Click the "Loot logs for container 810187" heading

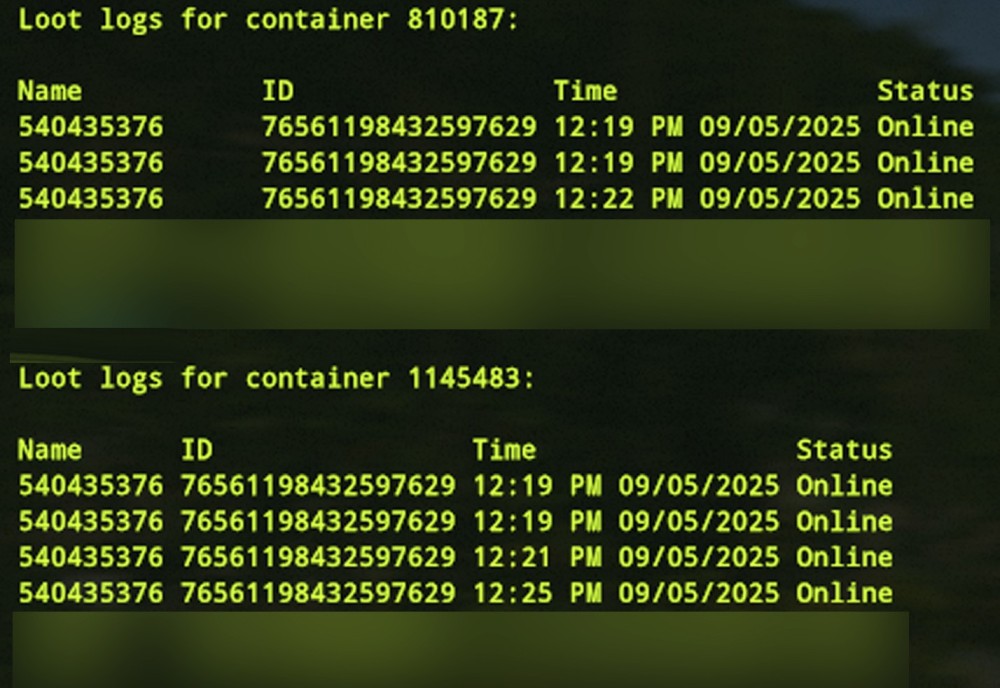(x=268, y=20)
